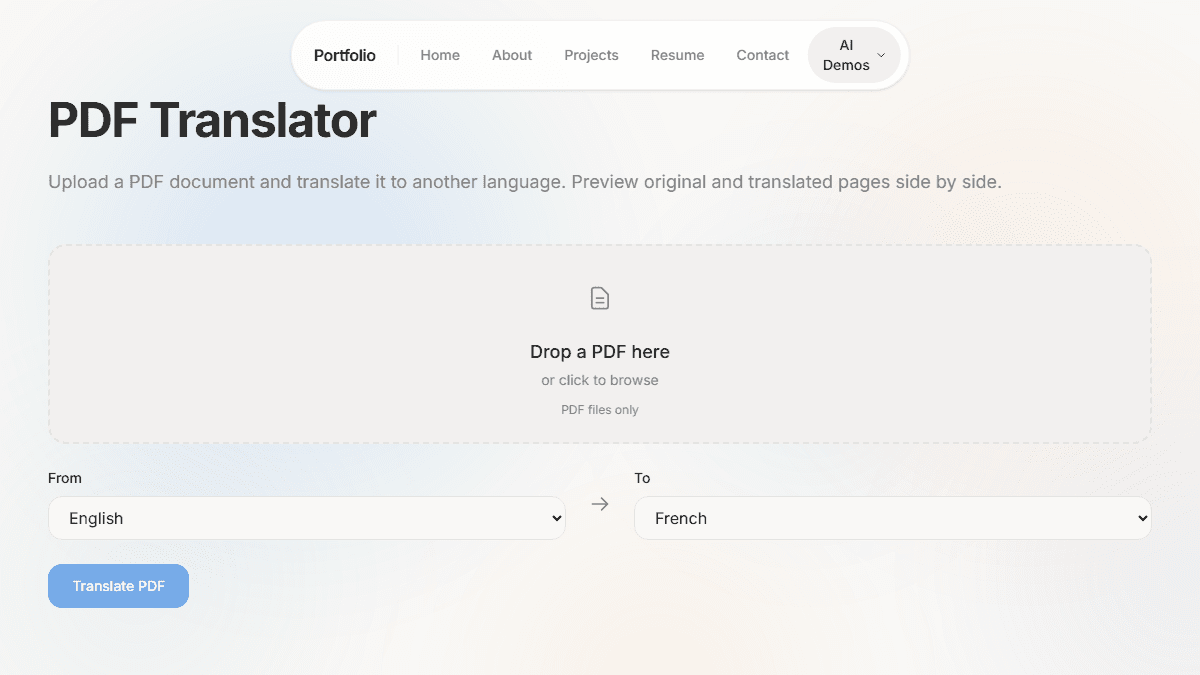The image size is (1200, 675).
Task: Navigate to the About section
Action: tap(512, 55)
